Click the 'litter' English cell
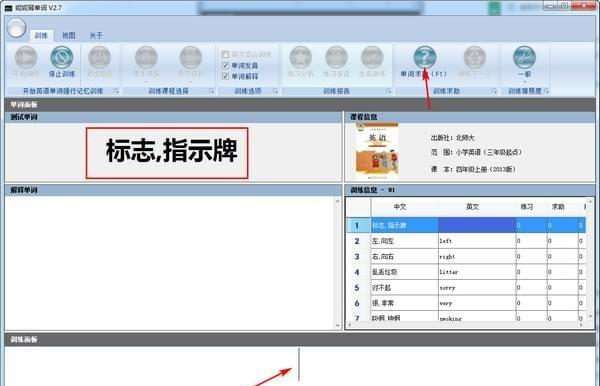The image size is (600, 386). click(477, 272)
